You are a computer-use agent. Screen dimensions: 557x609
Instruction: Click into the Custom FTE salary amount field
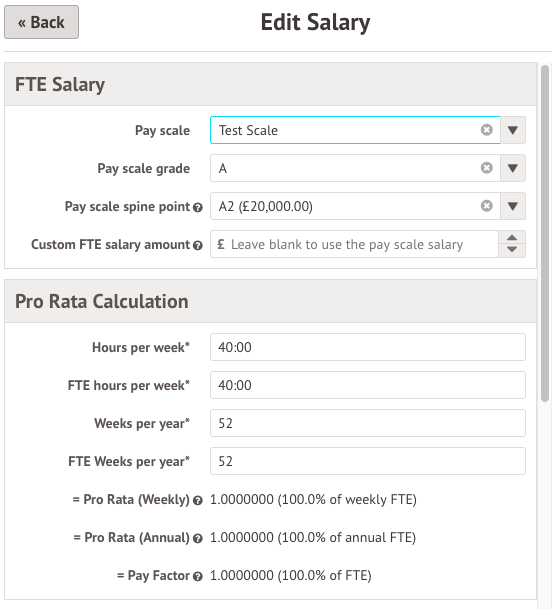point(354,244)
